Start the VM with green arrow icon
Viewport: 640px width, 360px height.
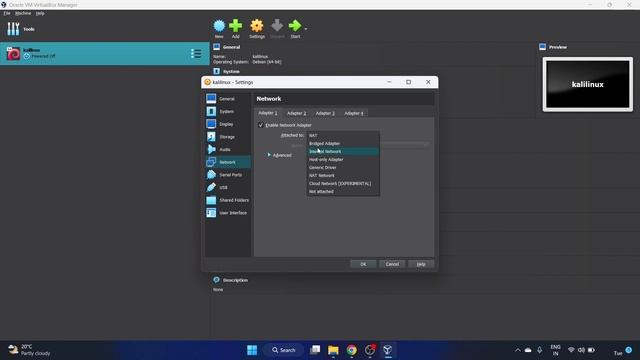pos(295,26)
